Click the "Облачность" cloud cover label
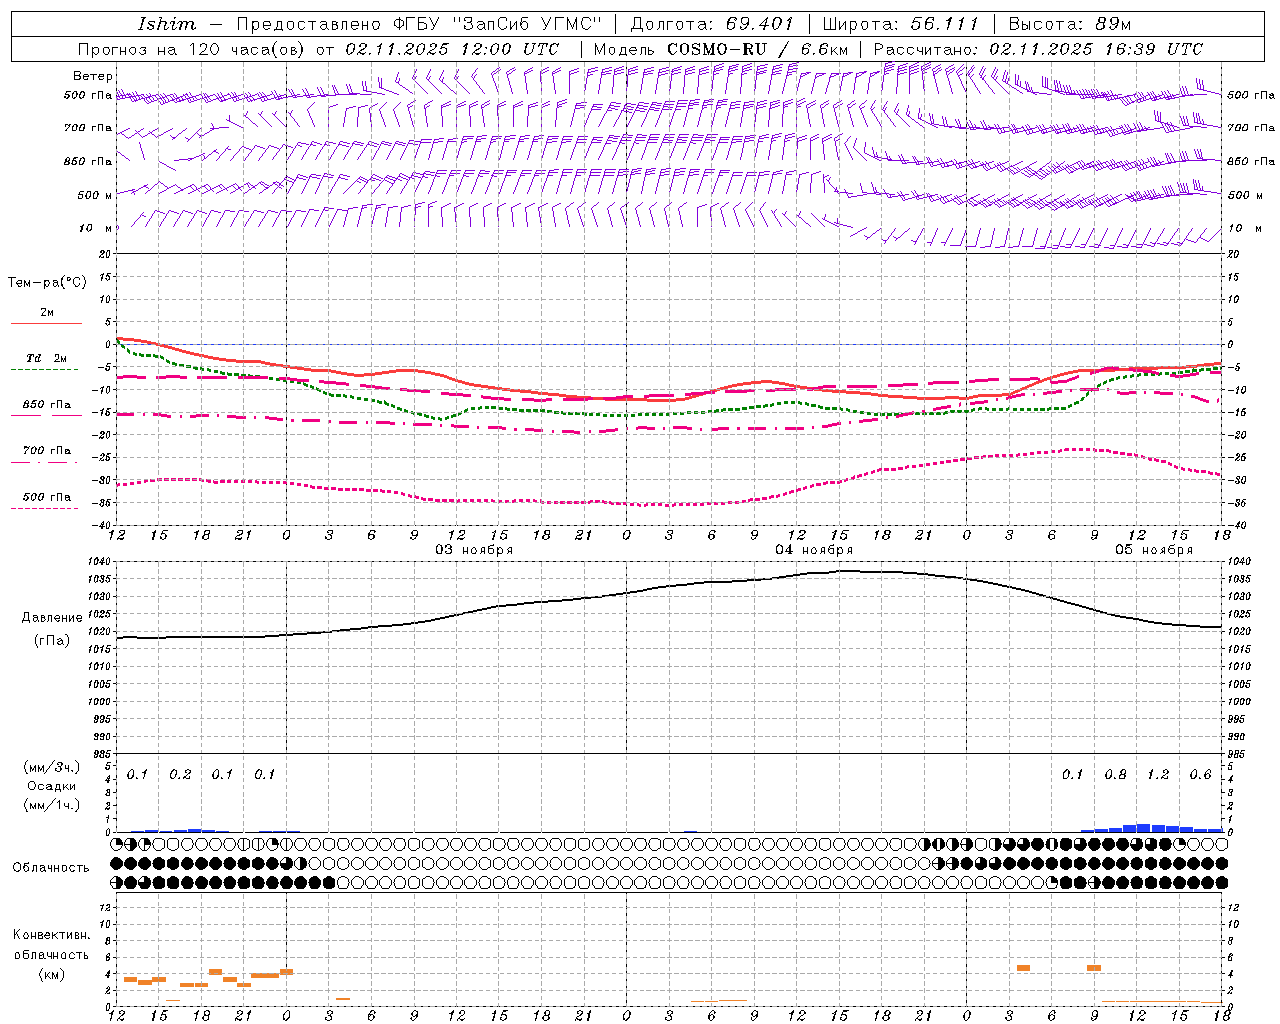 51,868
